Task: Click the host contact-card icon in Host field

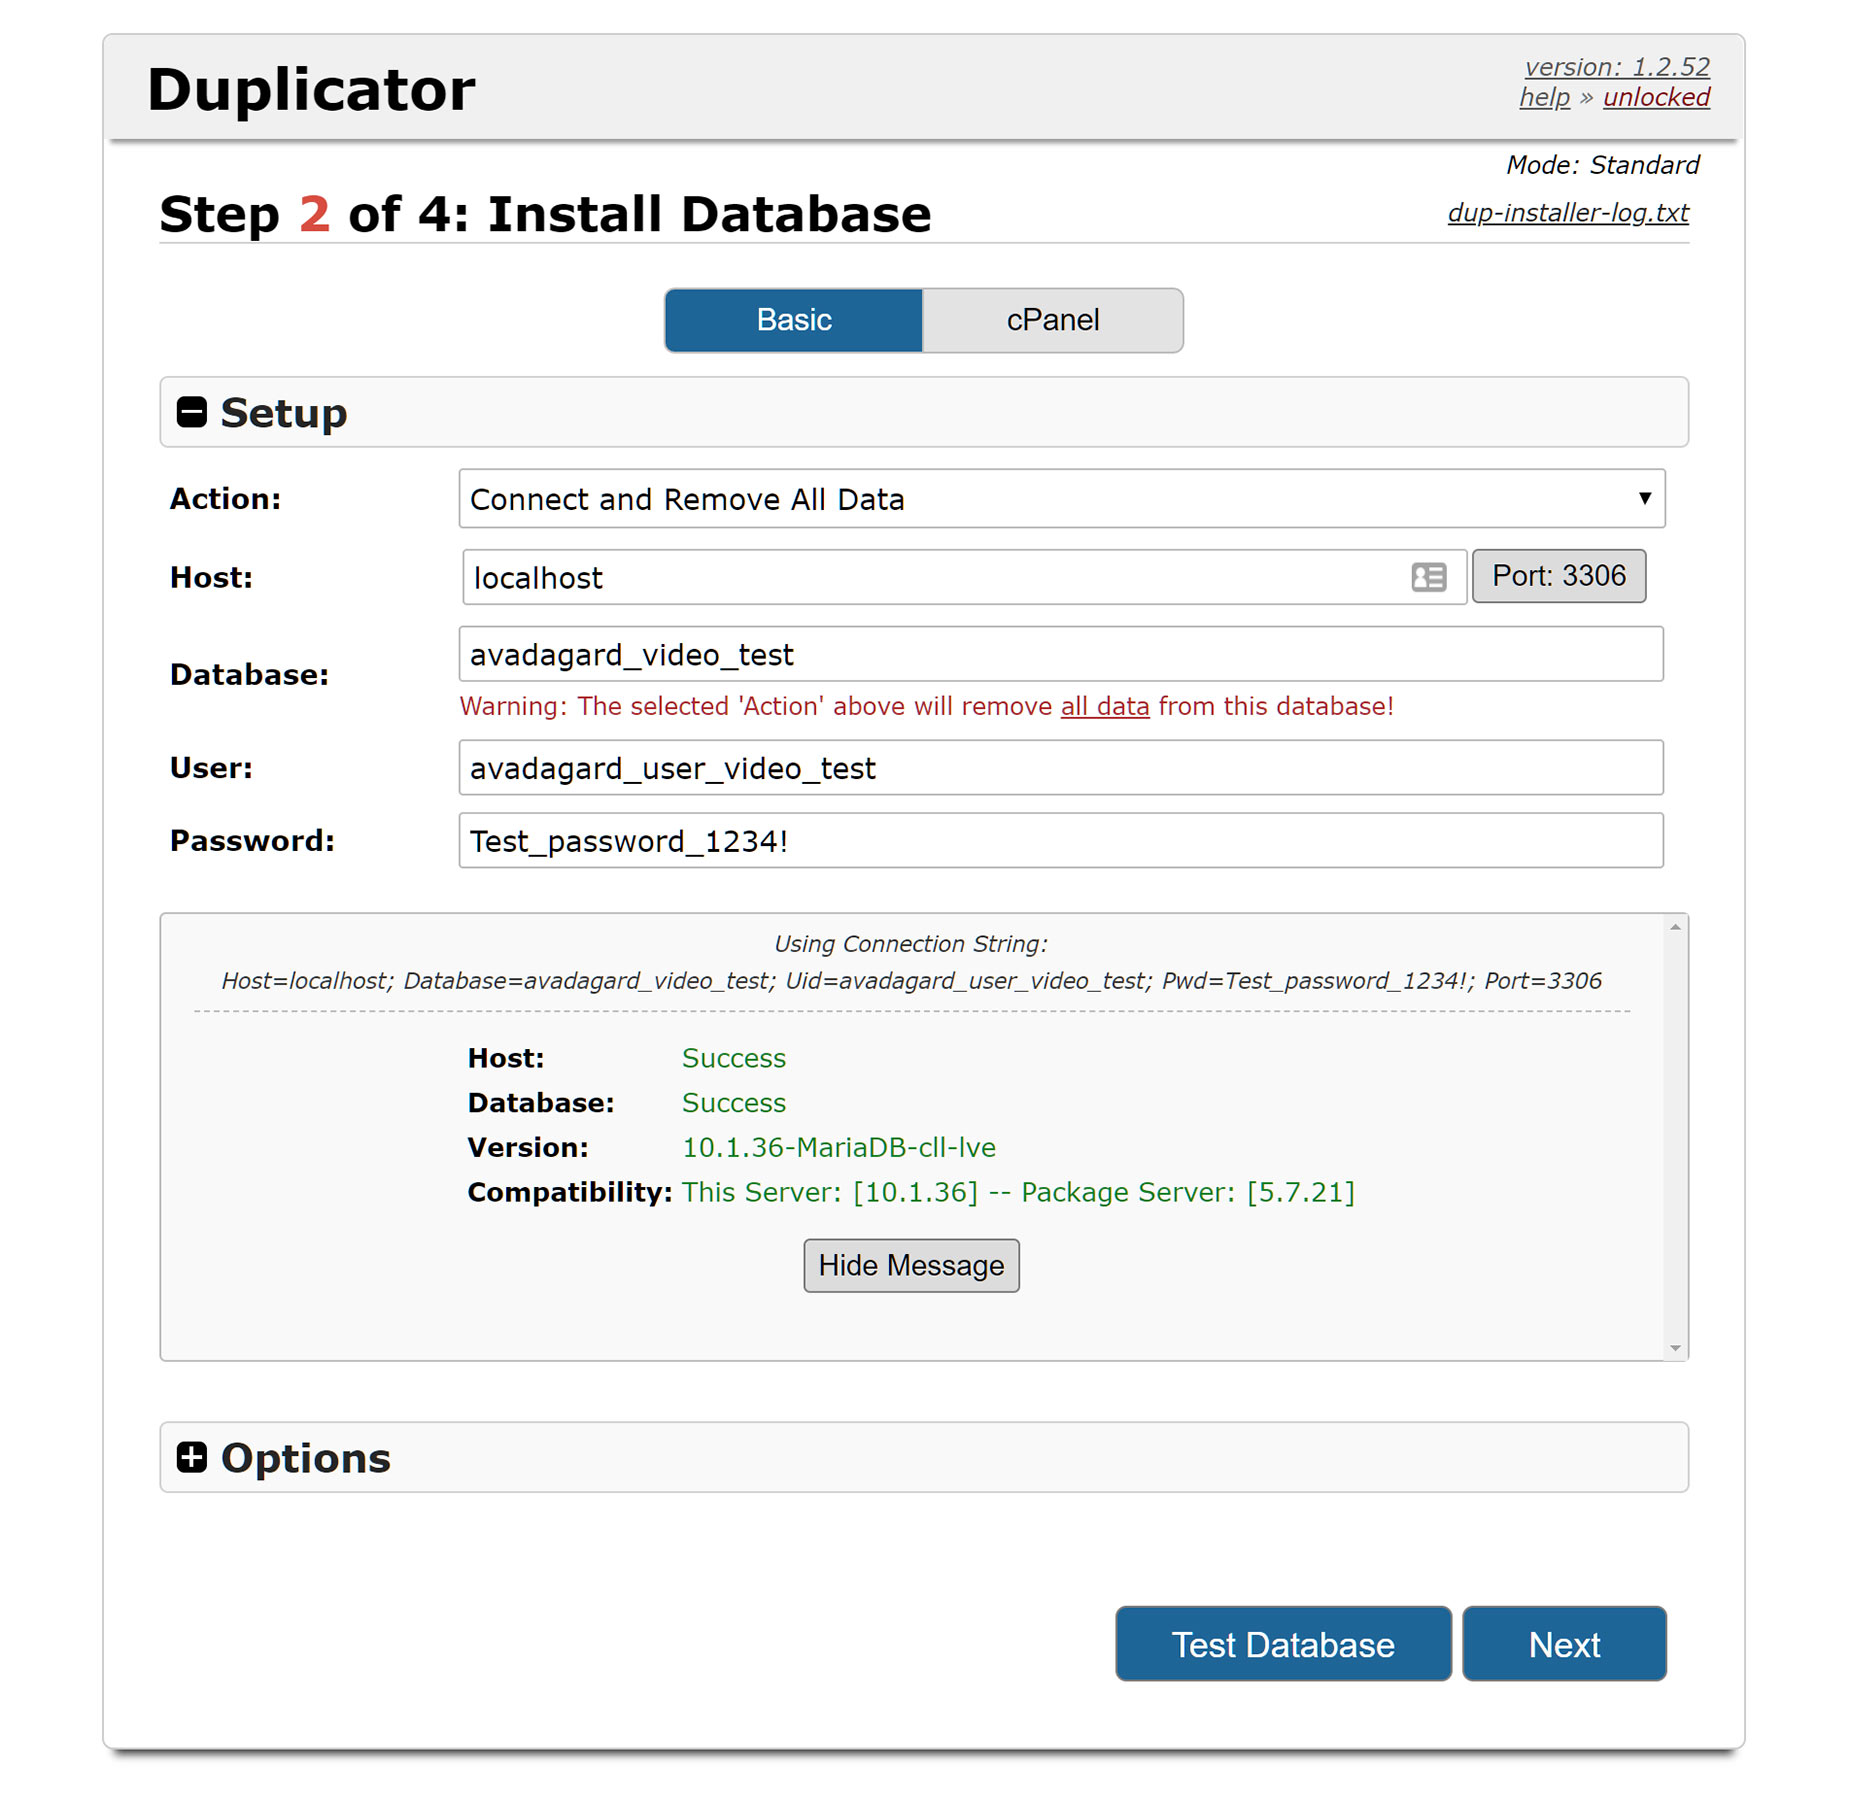Action: pos(1428,577)
